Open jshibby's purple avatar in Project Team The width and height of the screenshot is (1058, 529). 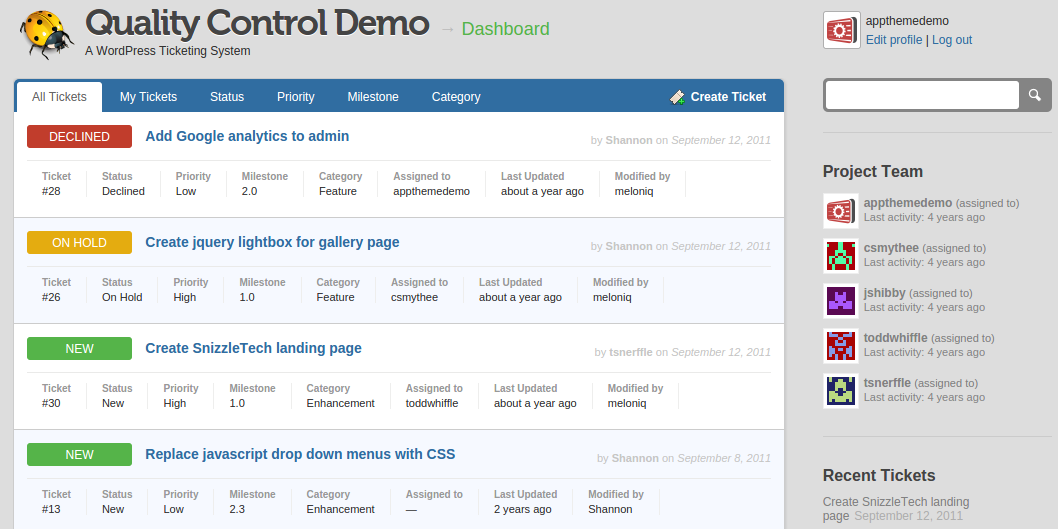tap(841, 301)
